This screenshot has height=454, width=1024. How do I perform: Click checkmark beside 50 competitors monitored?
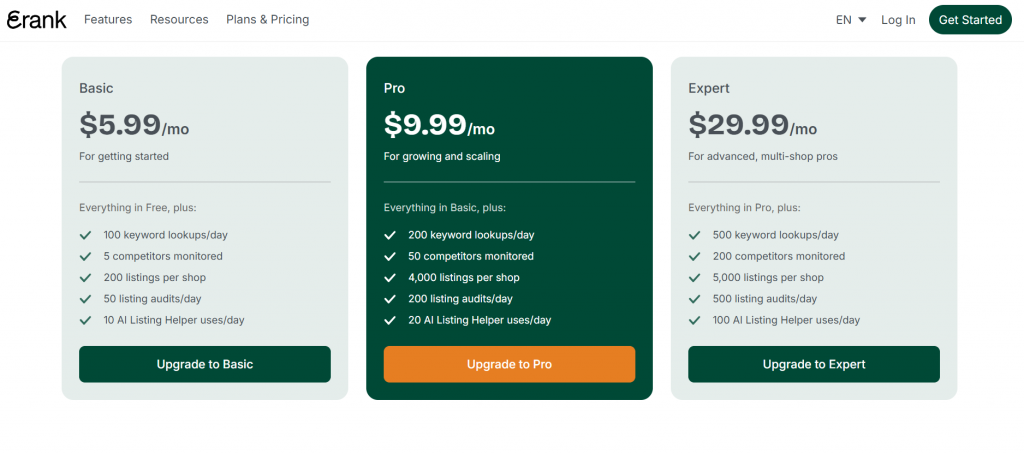tap(390, 257)
